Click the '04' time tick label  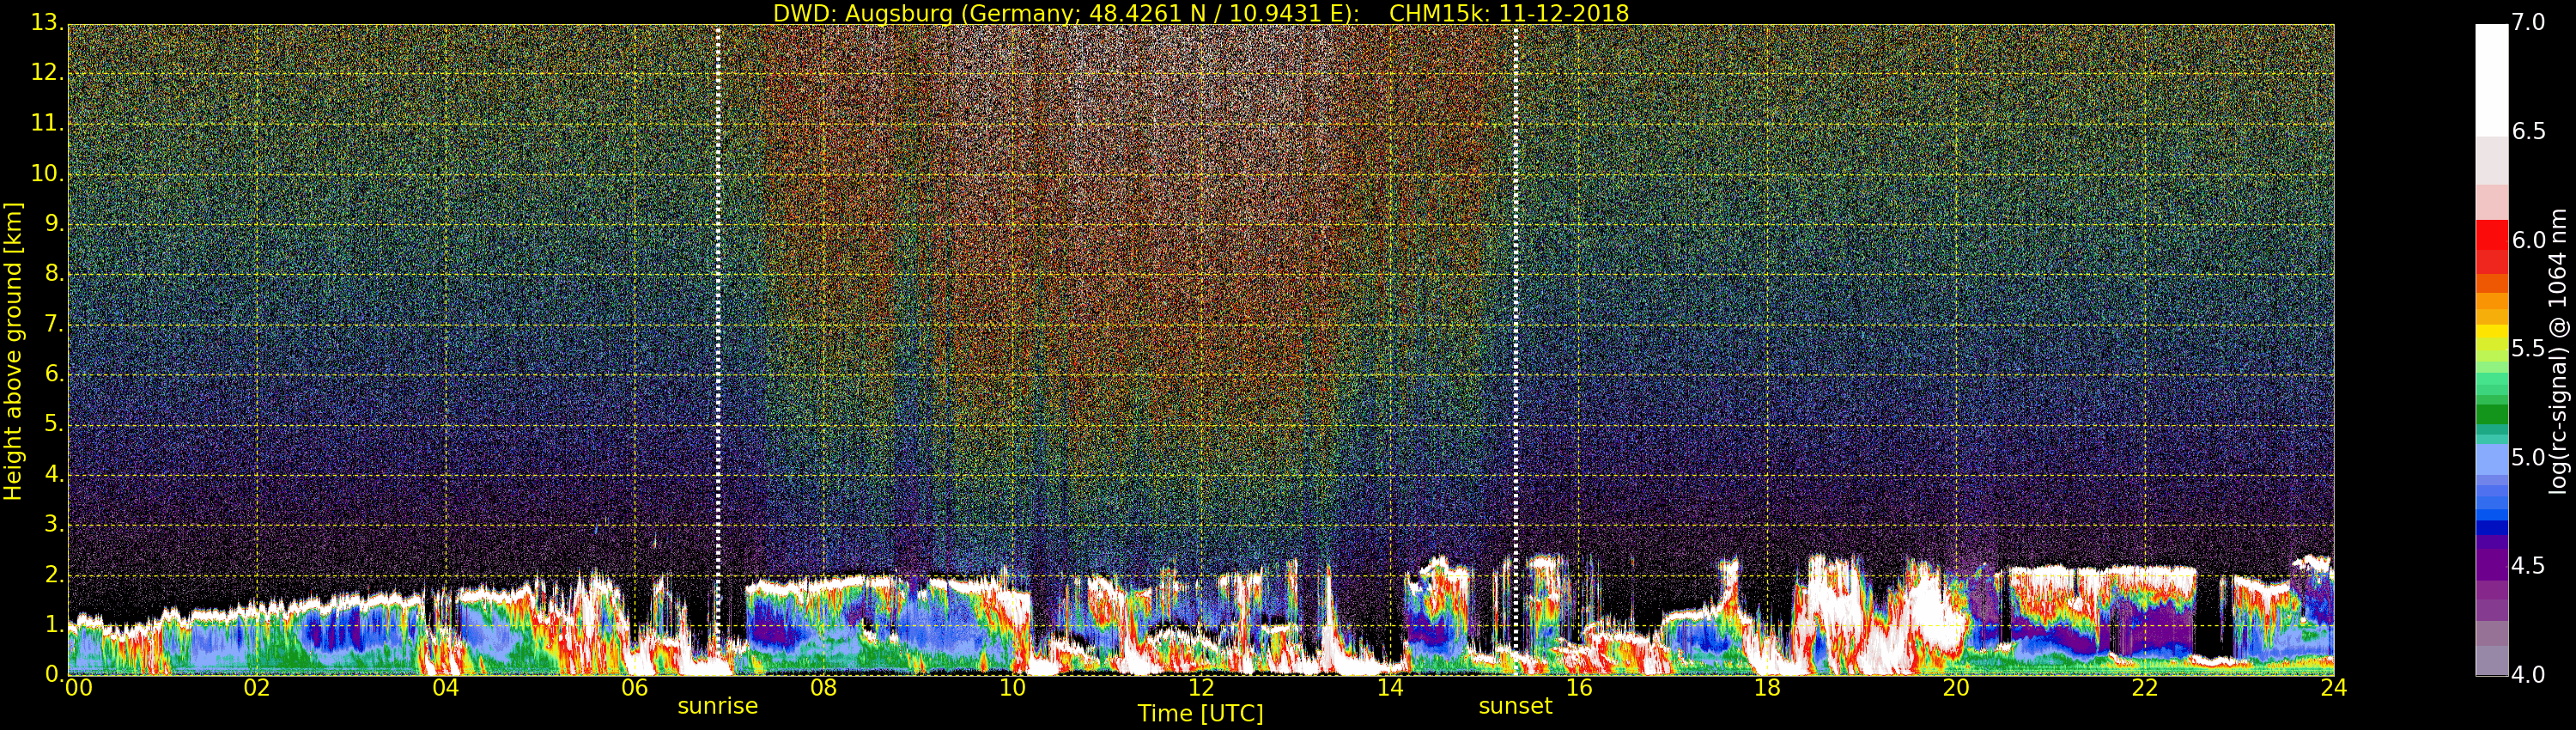coord(446,688)
